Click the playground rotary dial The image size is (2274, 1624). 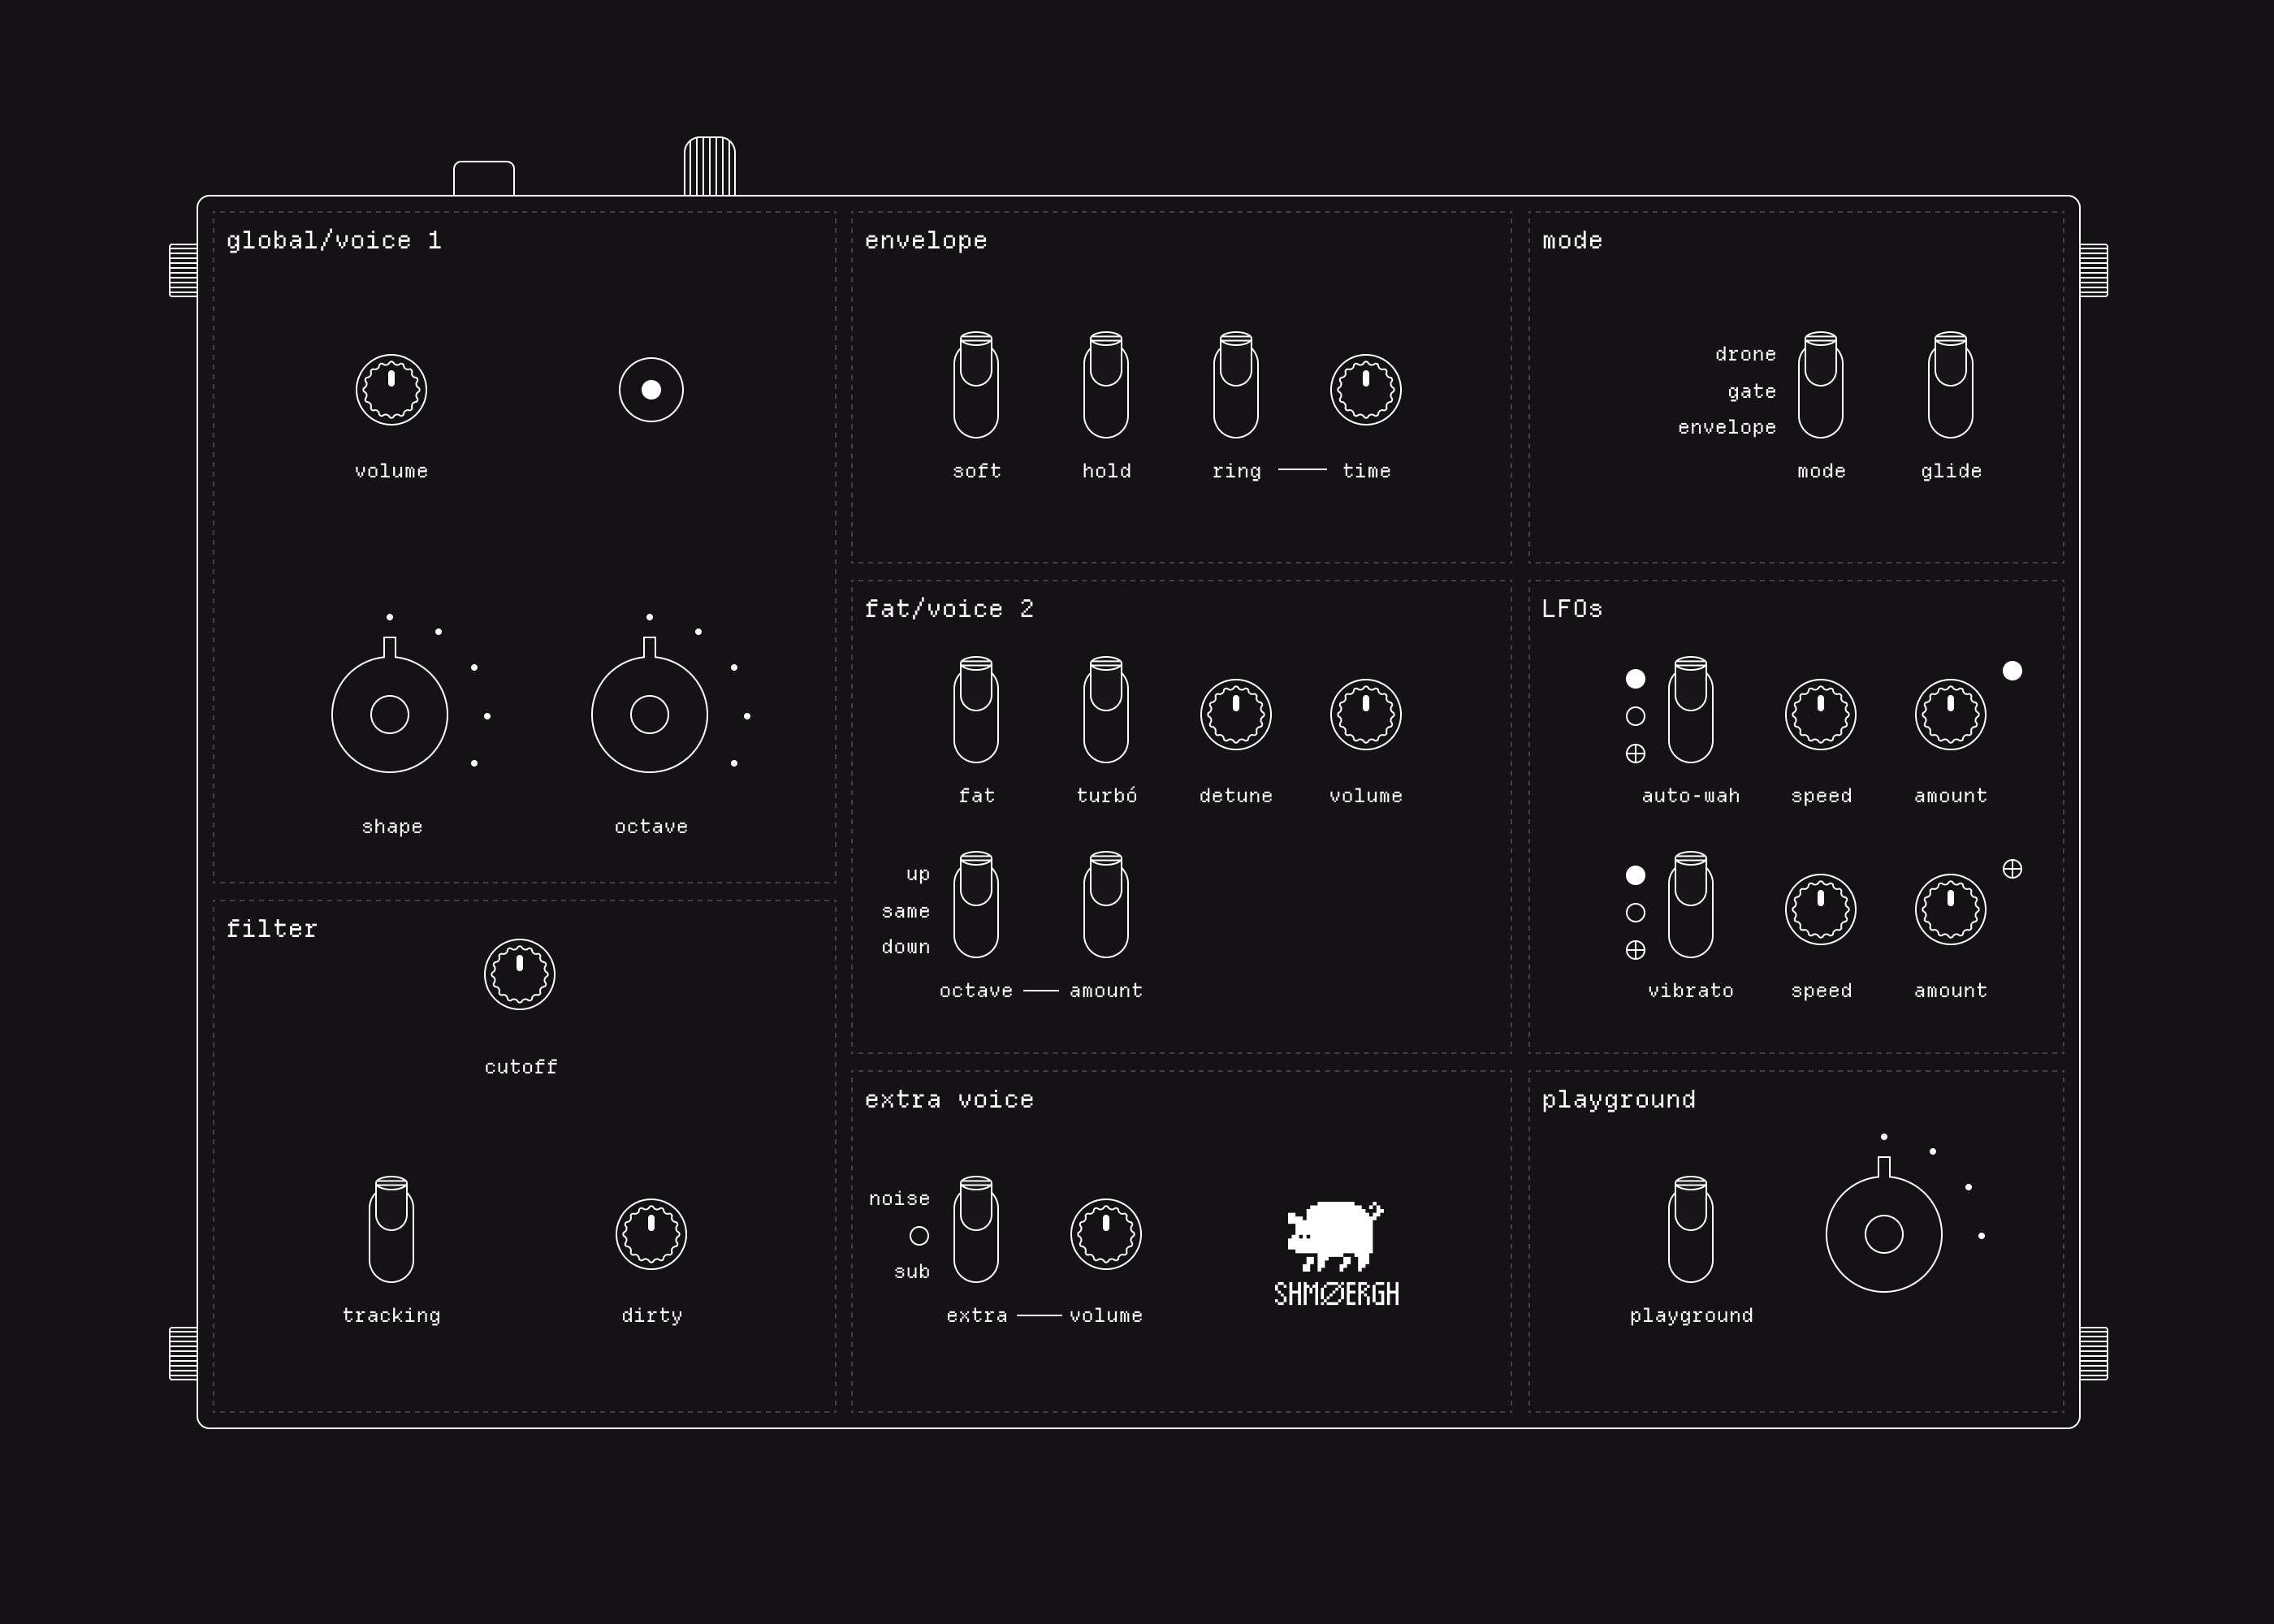[x=1883, y=1234]
